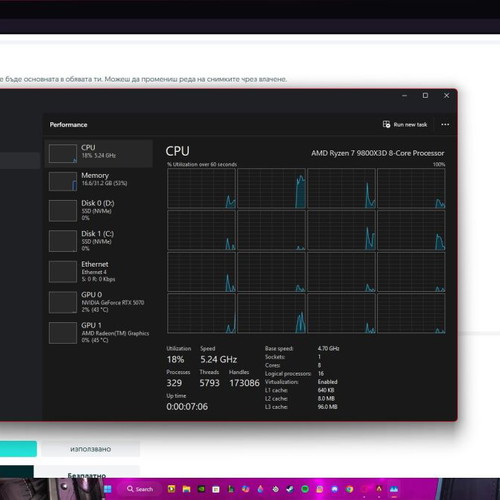
Task: Open the three-dot more options menu
Action: (445, 125)
